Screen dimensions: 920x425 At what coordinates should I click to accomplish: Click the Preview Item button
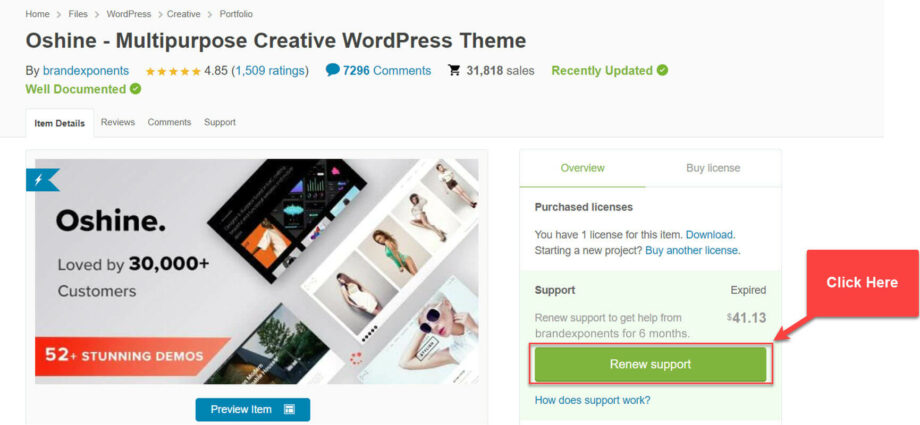pos(253,409)
